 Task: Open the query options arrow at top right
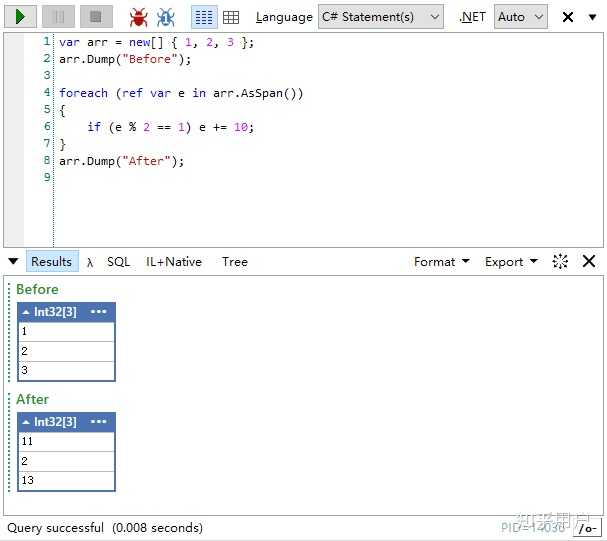click(592, 17)
